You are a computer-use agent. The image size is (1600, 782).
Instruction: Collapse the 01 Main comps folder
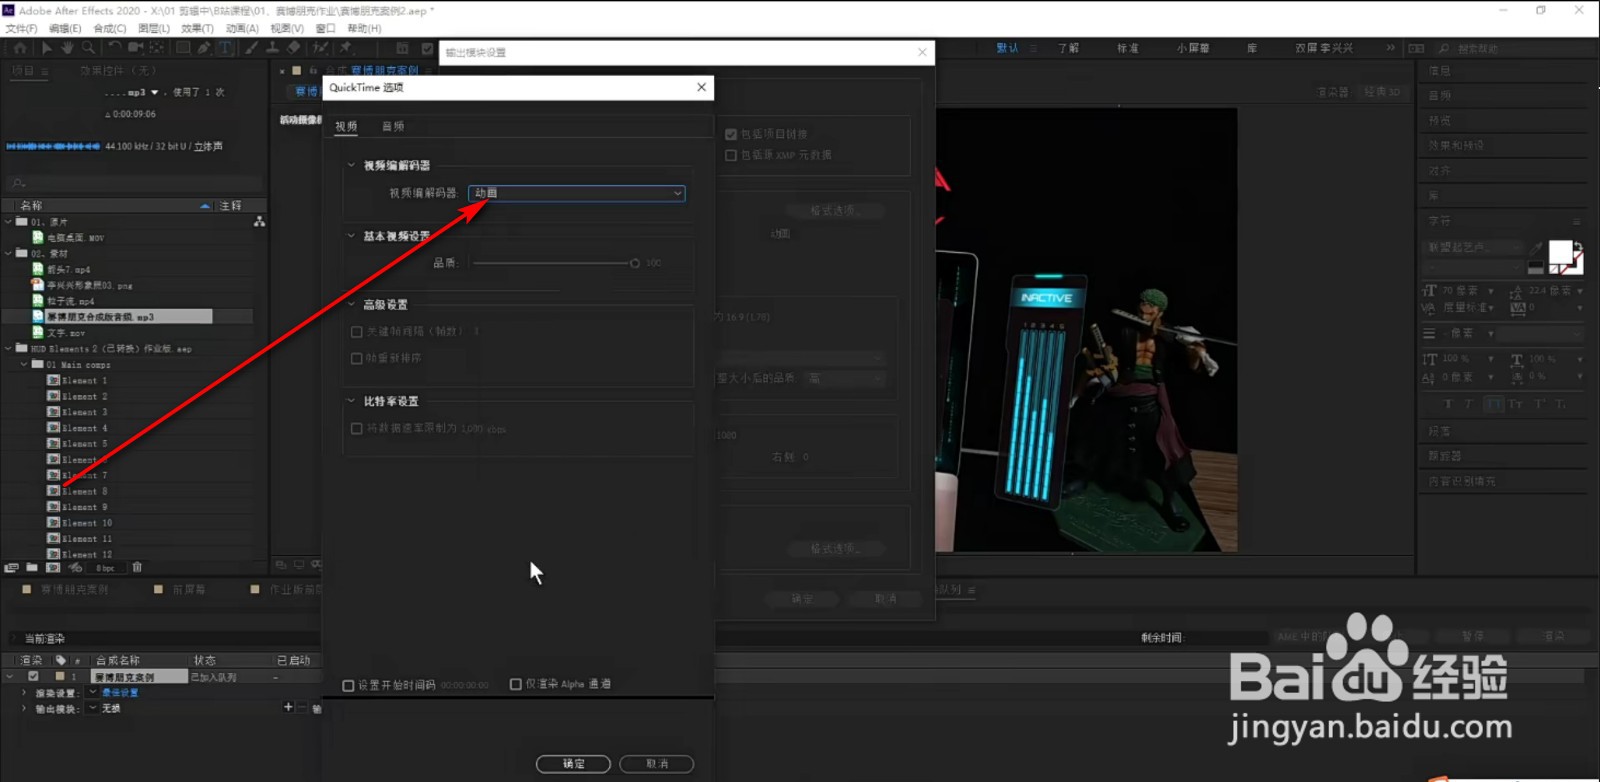[24, 365]
